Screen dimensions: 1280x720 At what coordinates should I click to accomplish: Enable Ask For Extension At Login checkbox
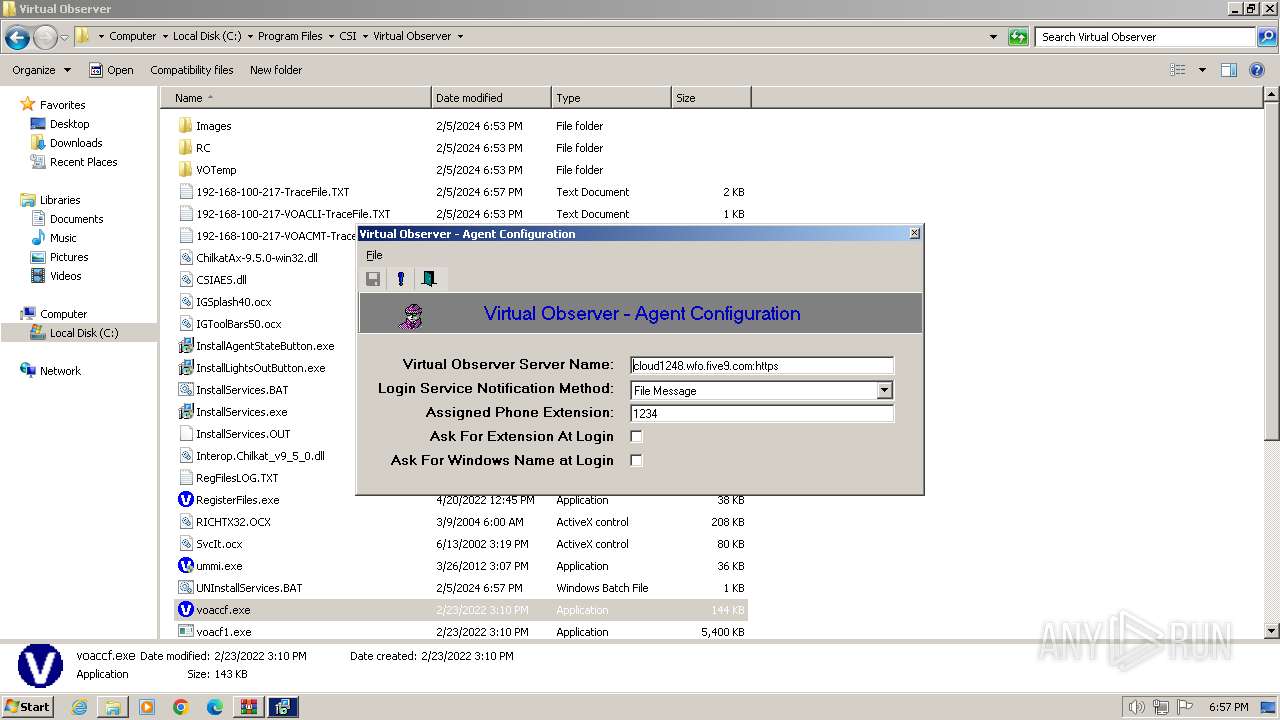coord(636,437)
